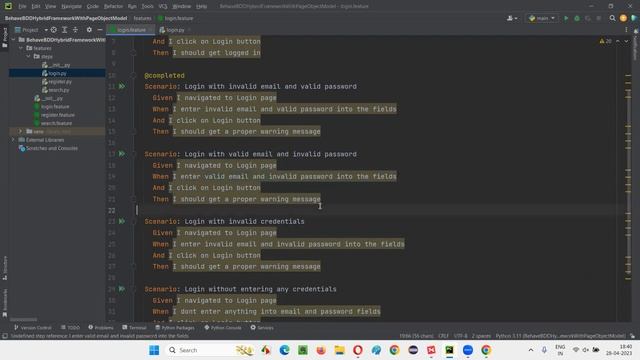The image size is (640, 360).
Task: Click the Python 3.11 interpreter in status bar
Action: [560, 336]
